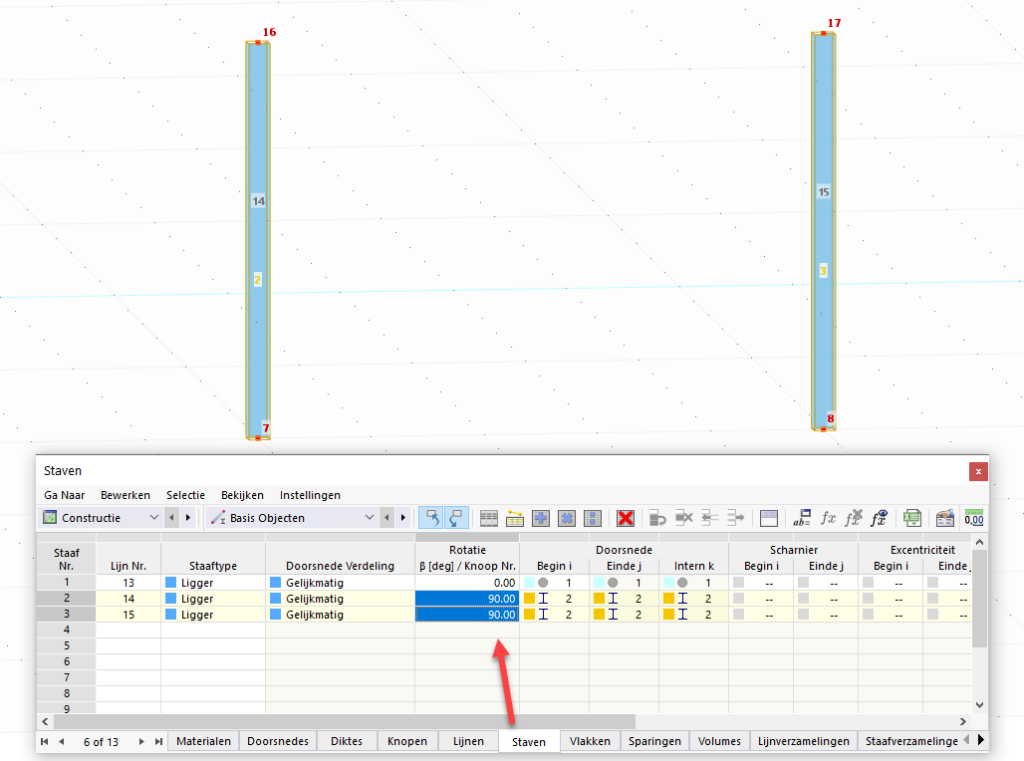Click the table icon with yellow header row
Screen dimensions: 1024x761
click(x=515, y=518)
